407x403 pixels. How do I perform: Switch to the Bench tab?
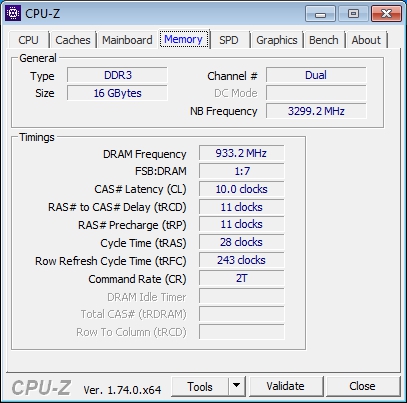[324, 40]
